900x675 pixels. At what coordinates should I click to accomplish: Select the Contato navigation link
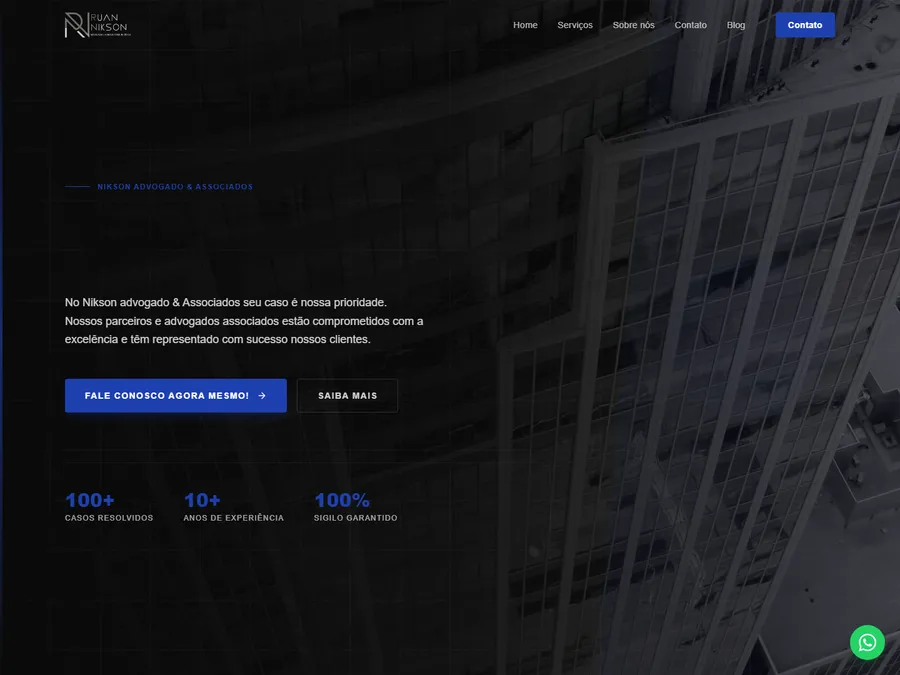(x=690, y=25)
